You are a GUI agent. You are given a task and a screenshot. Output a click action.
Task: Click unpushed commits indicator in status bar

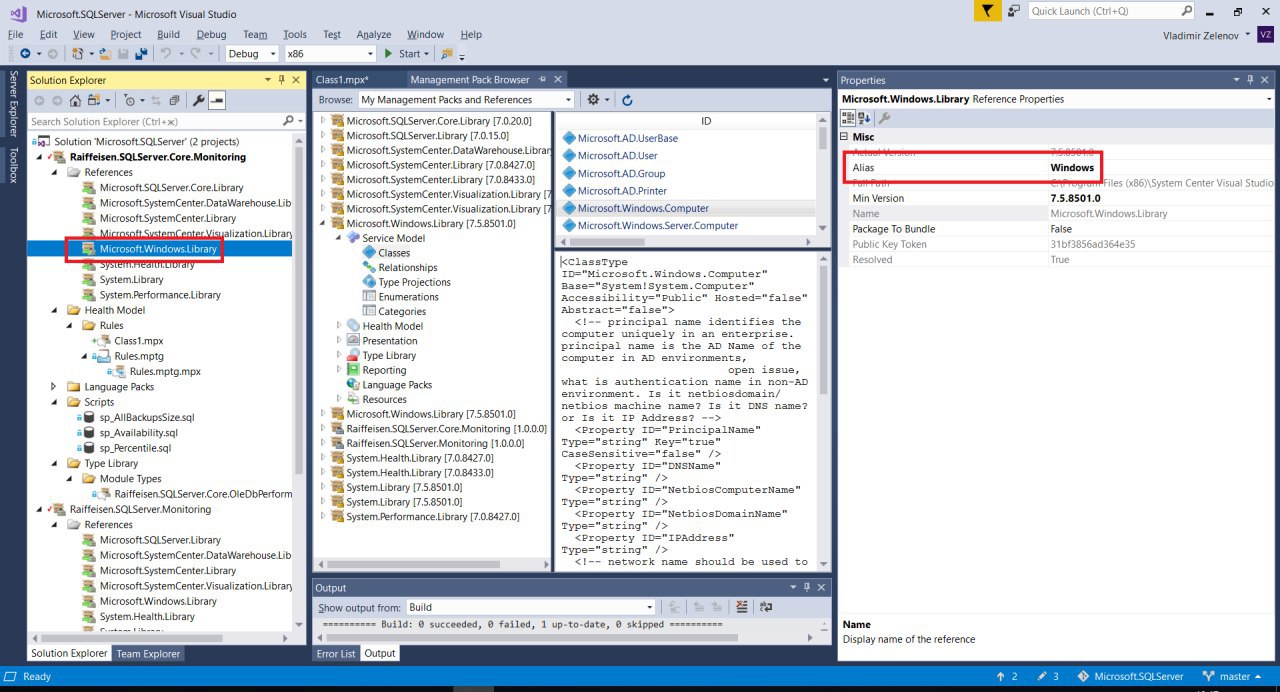pos(1007,677)
